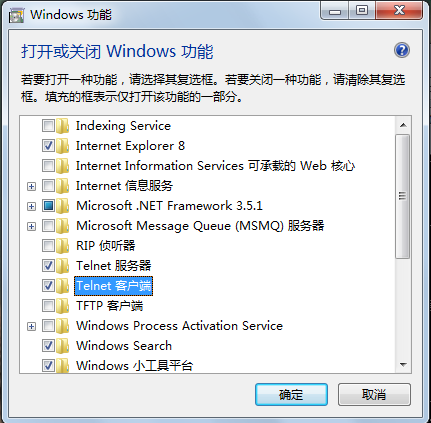Image resolution: width=431 pixels, height=423 pixels.
Task: Click the folder icon beside Telnet 服务器
Action: pyautogui.click(x=62, y=266)
